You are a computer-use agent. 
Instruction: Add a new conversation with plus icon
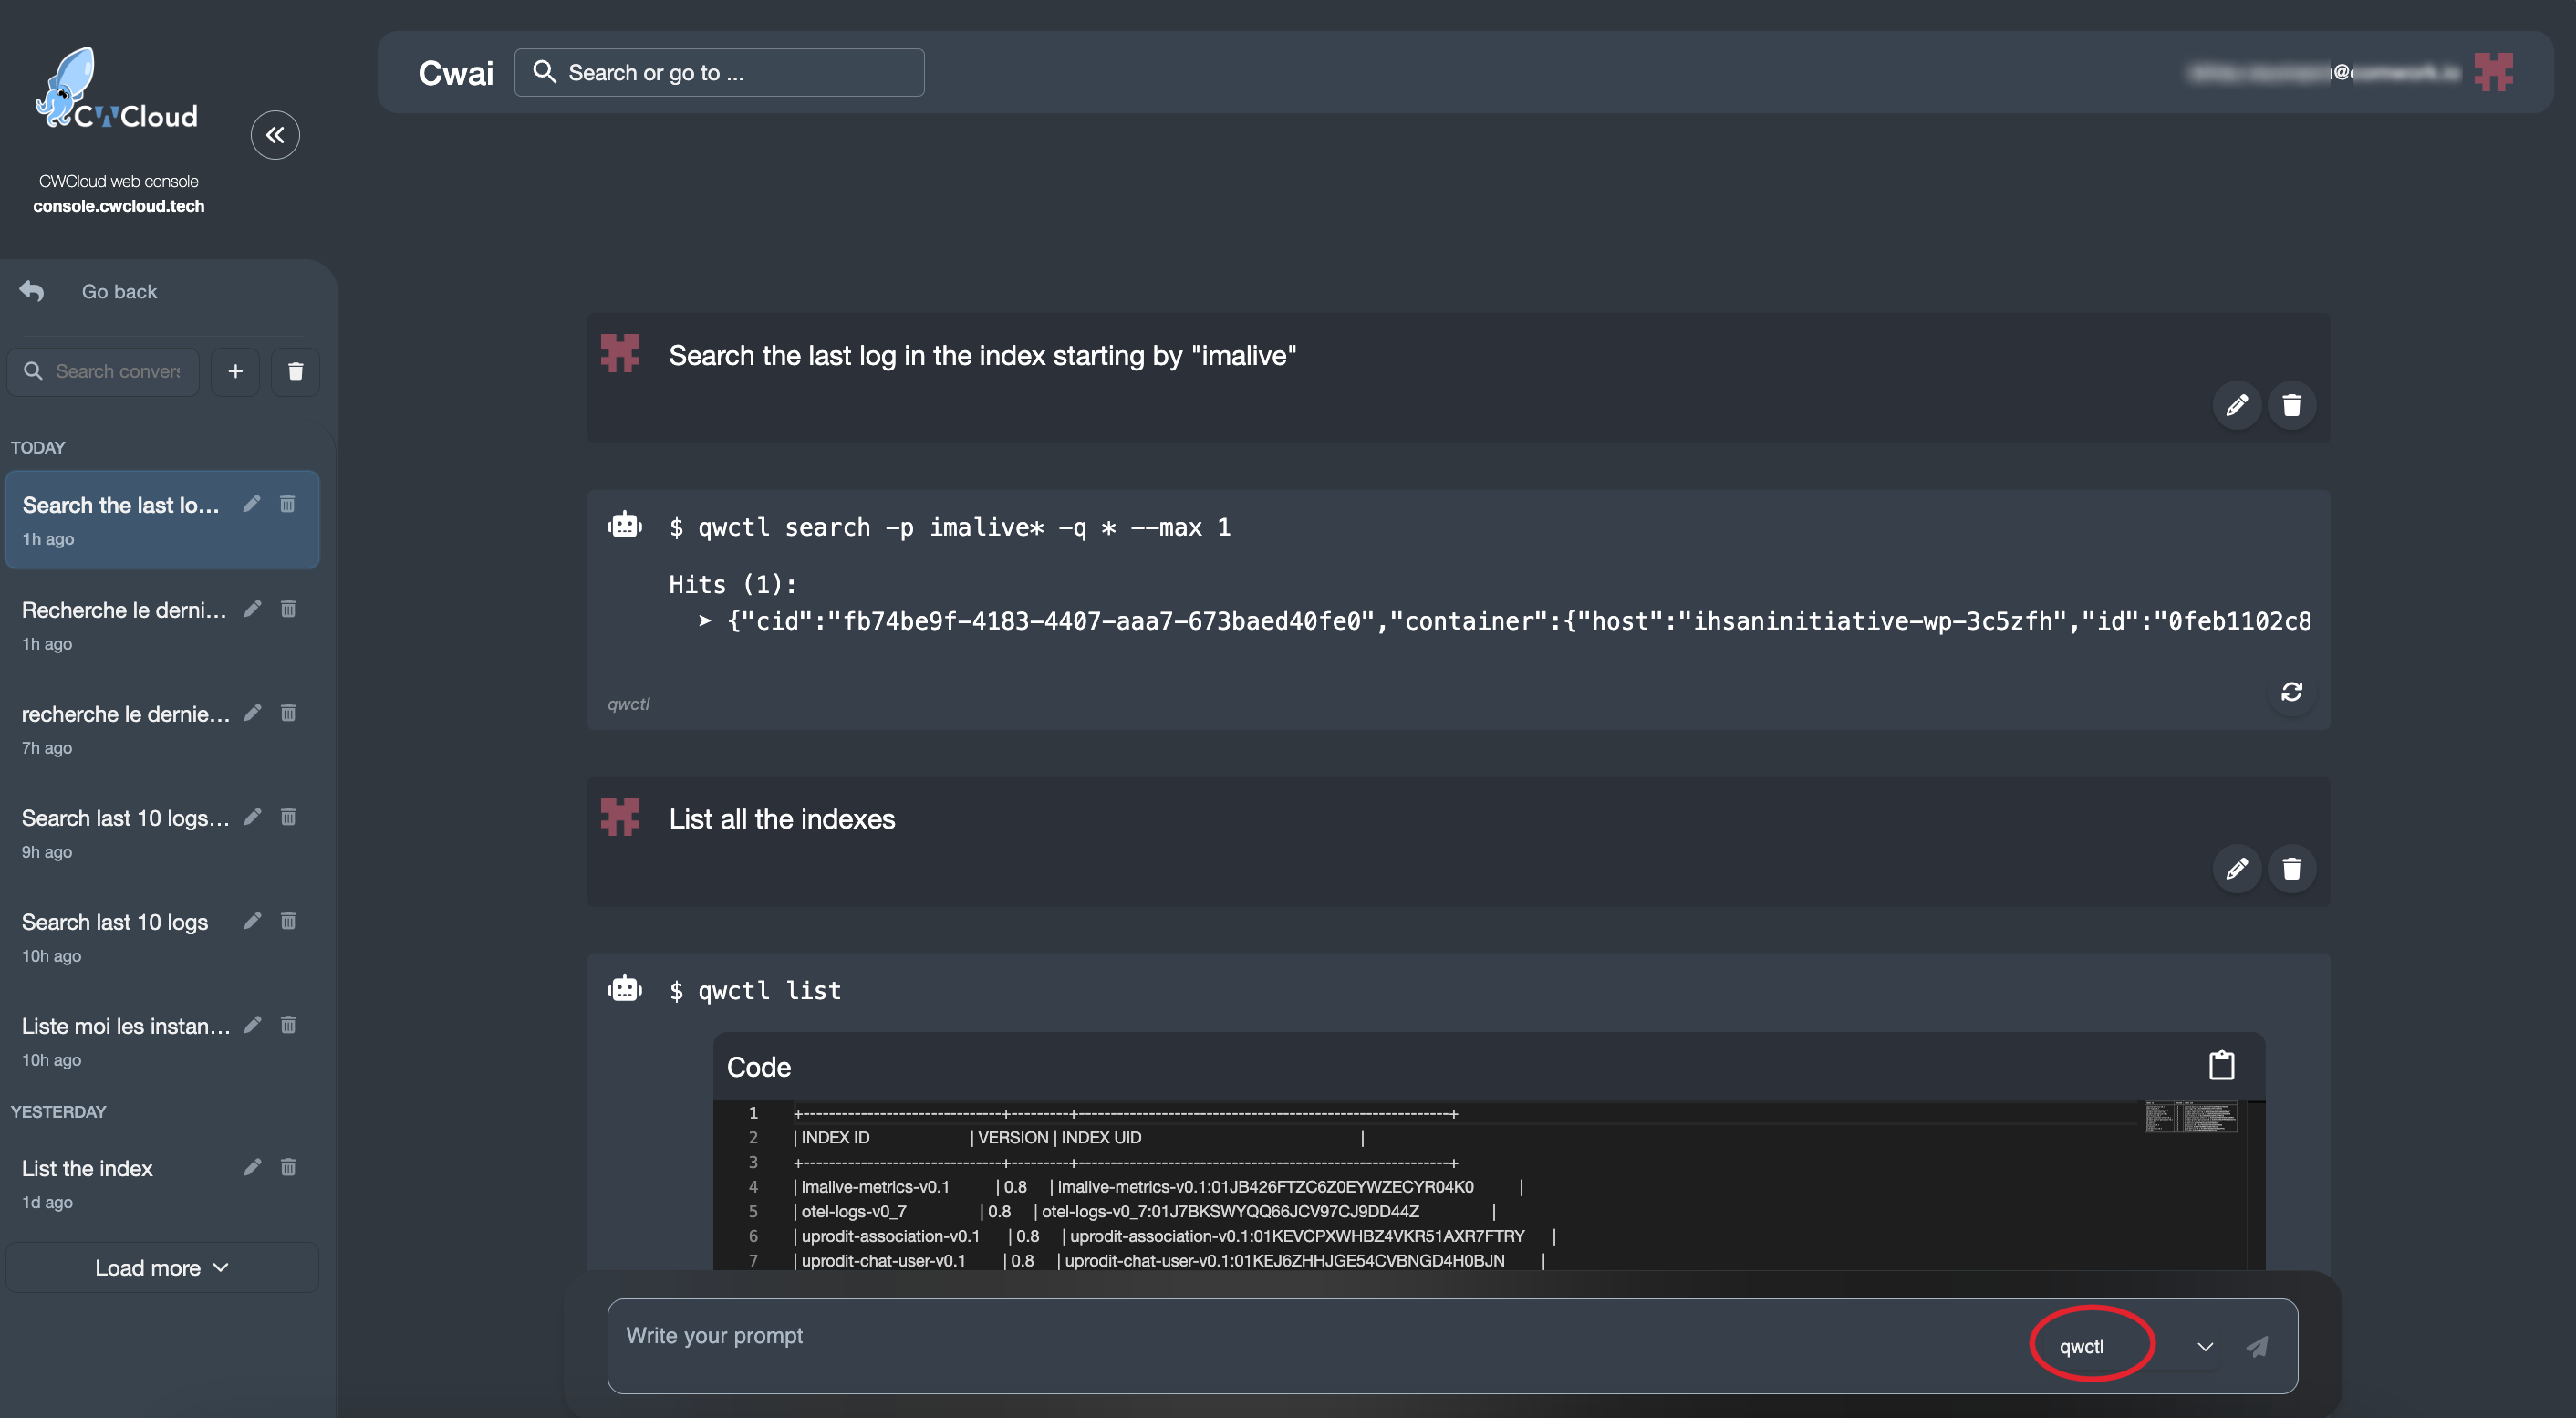pyautogui.click(x=235, y=371)
